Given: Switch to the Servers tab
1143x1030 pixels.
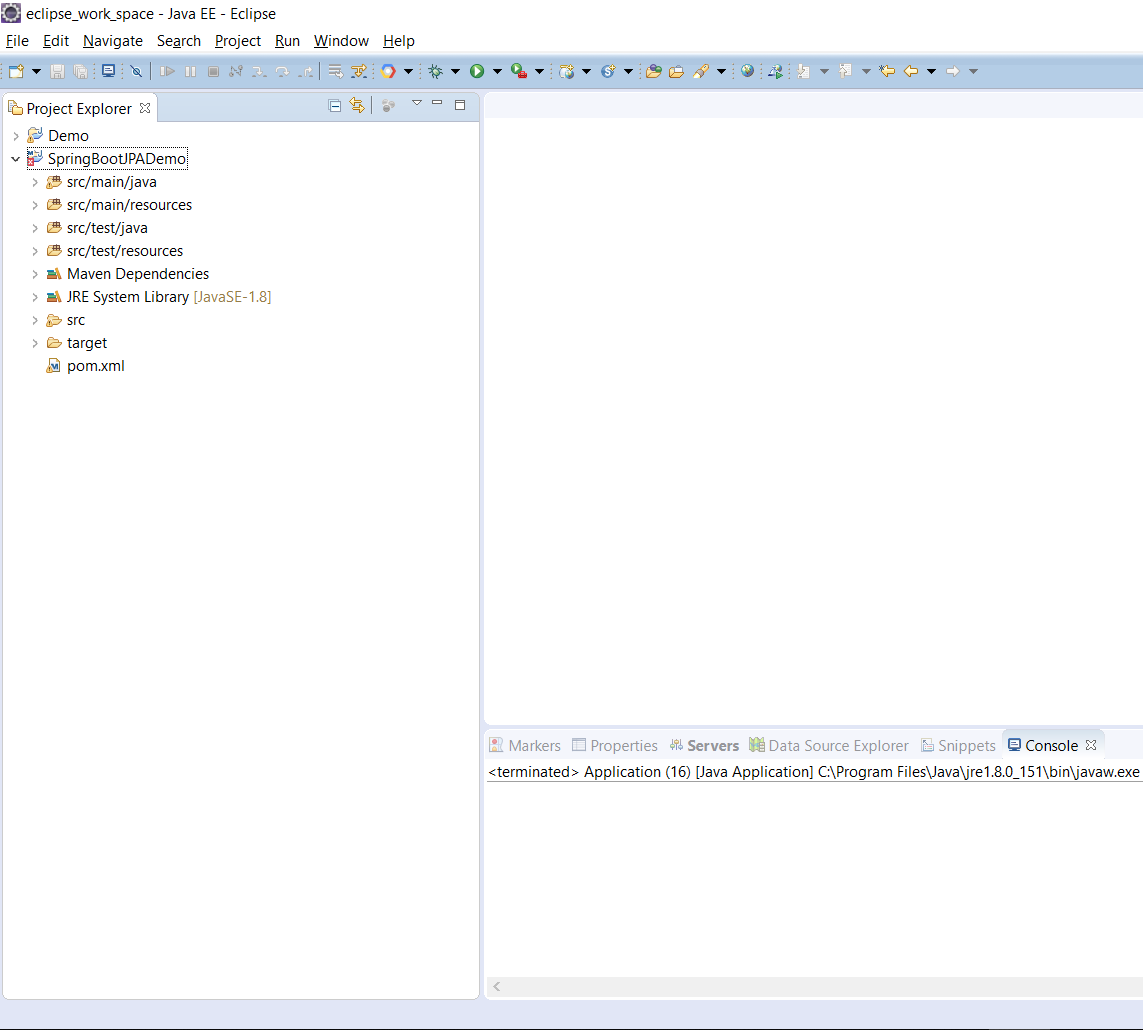Looking at the screenshot, I should tap(712, 746).
